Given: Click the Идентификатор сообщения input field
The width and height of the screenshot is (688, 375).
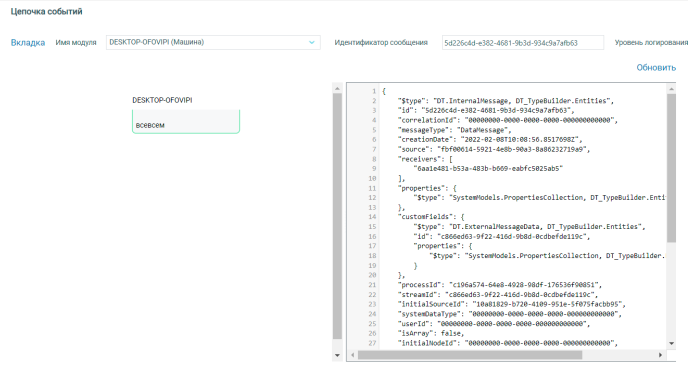Looking at the screenshot, I should point(523,43).
